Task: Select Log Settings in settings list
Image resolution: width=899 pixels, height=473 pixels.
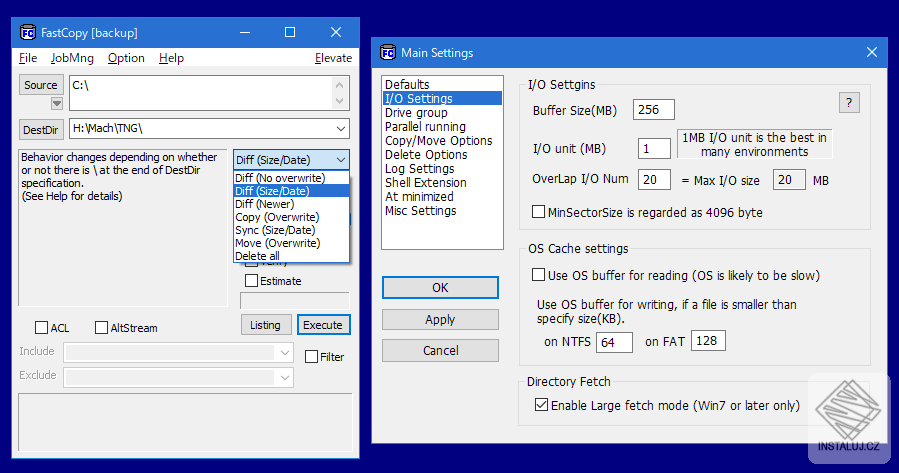Action: (442, 169)
